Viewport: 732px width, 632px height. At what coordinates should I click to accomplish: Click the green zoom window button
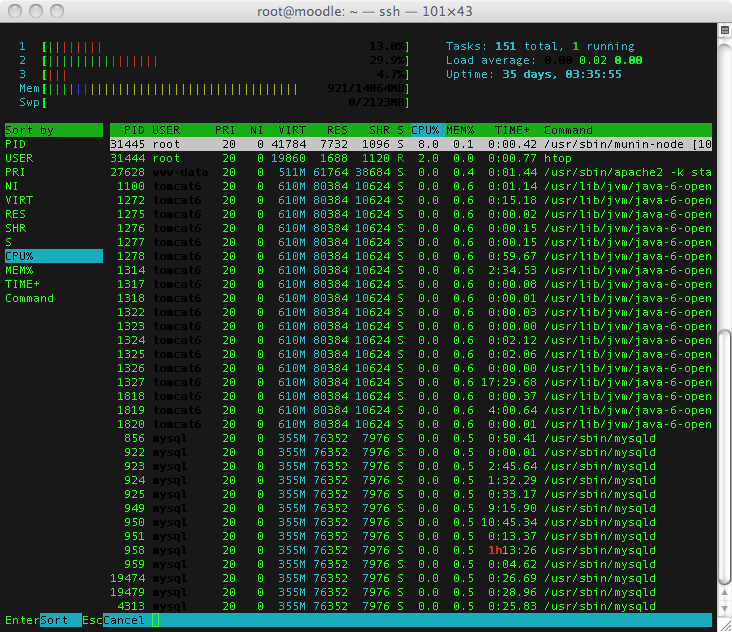(x=55, y=11)
